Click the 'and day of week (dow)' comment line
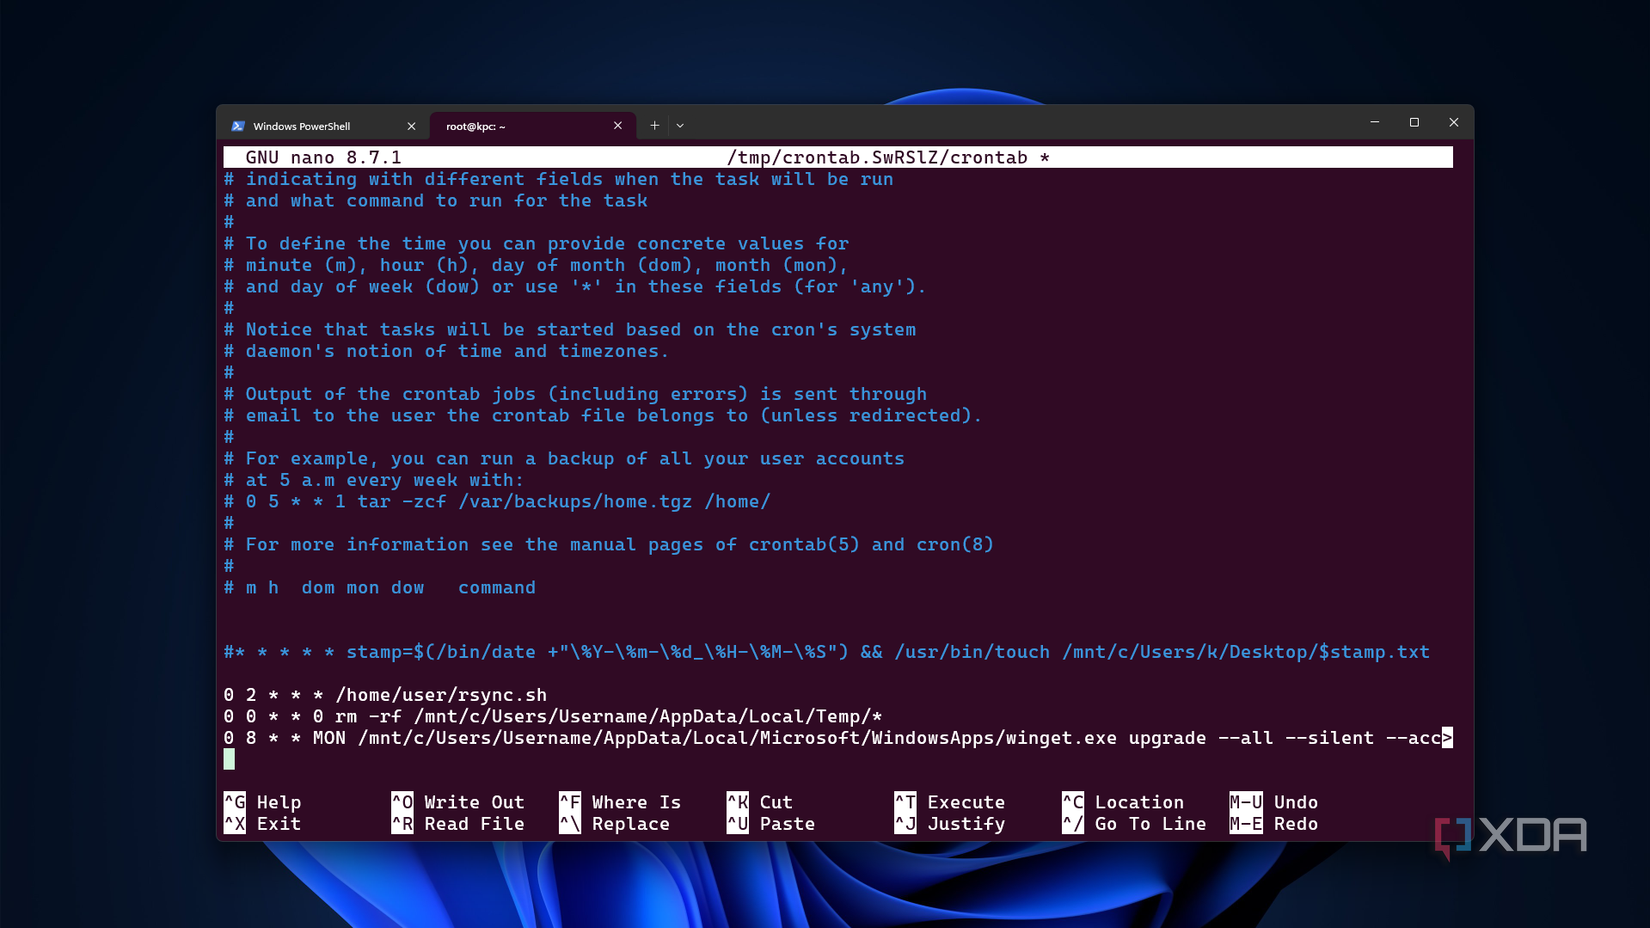The height and width of the screenshot is (928, 1650). [575, 287]
